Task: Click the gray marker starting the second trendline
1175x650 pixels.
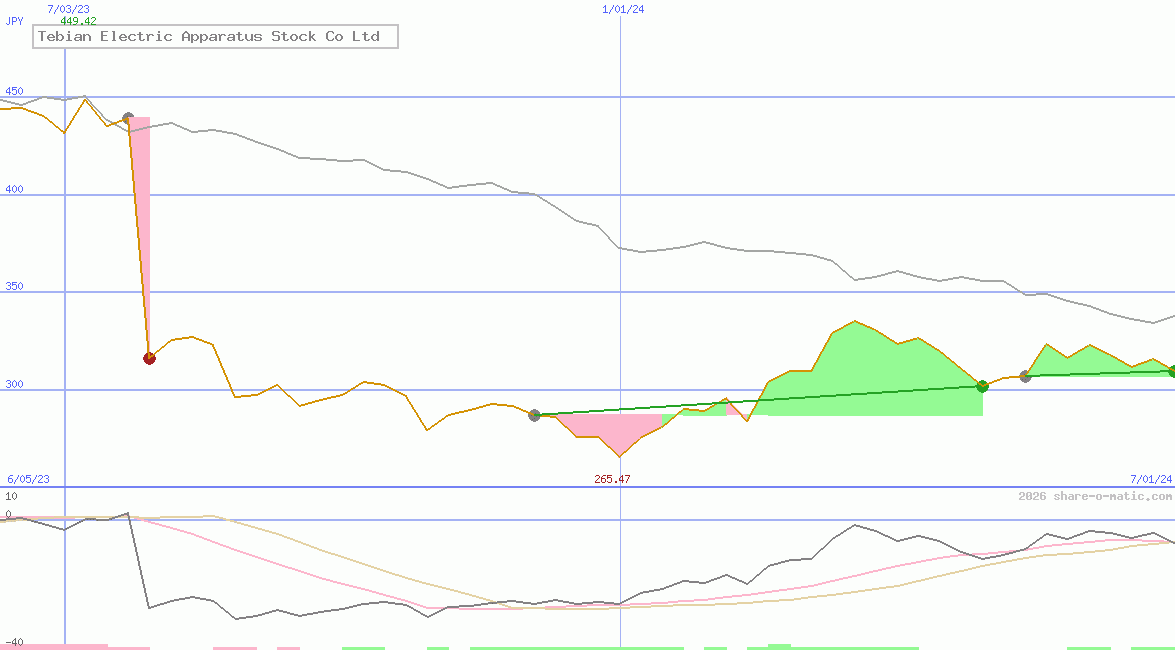Action: [x=1025, y=376]
